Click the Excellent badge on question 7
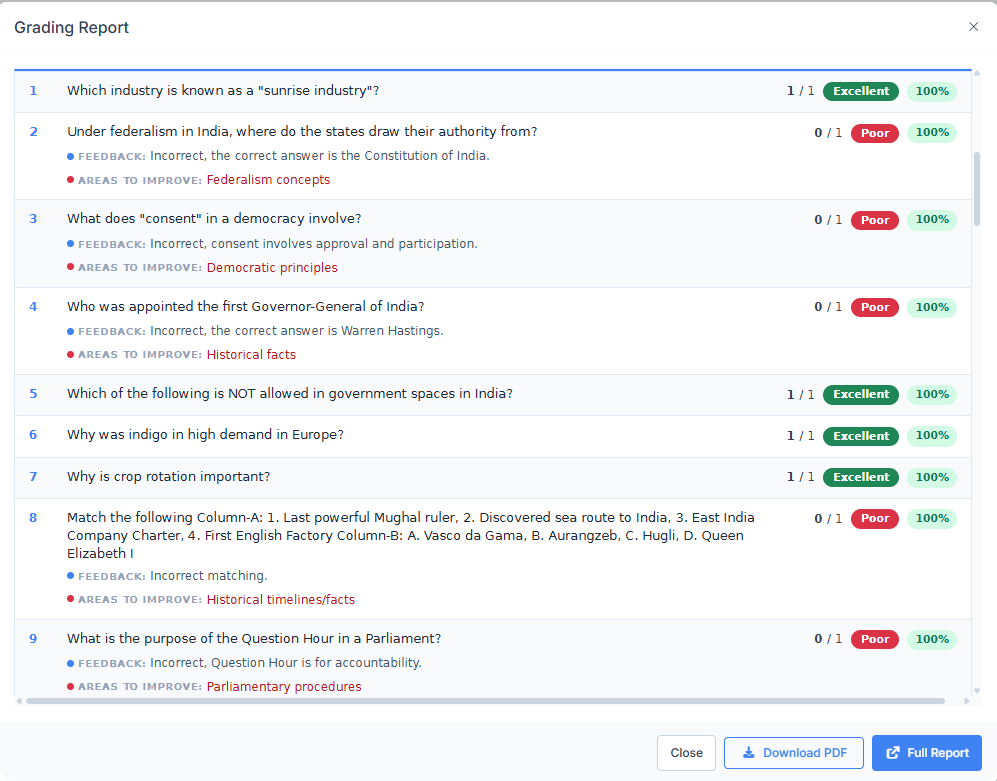This screenshot has width=997, height=781. click(861, 478)
